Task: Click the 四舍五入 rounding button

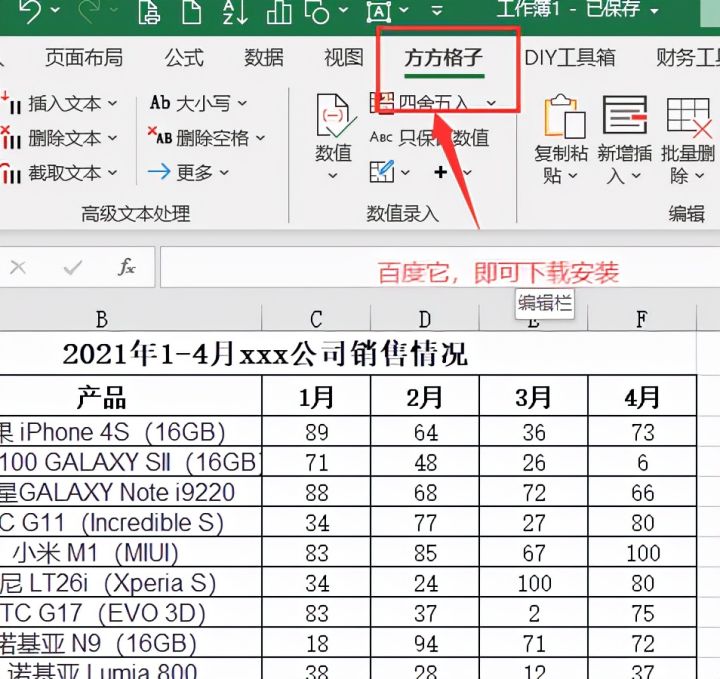Action: (x=433, y=103)
